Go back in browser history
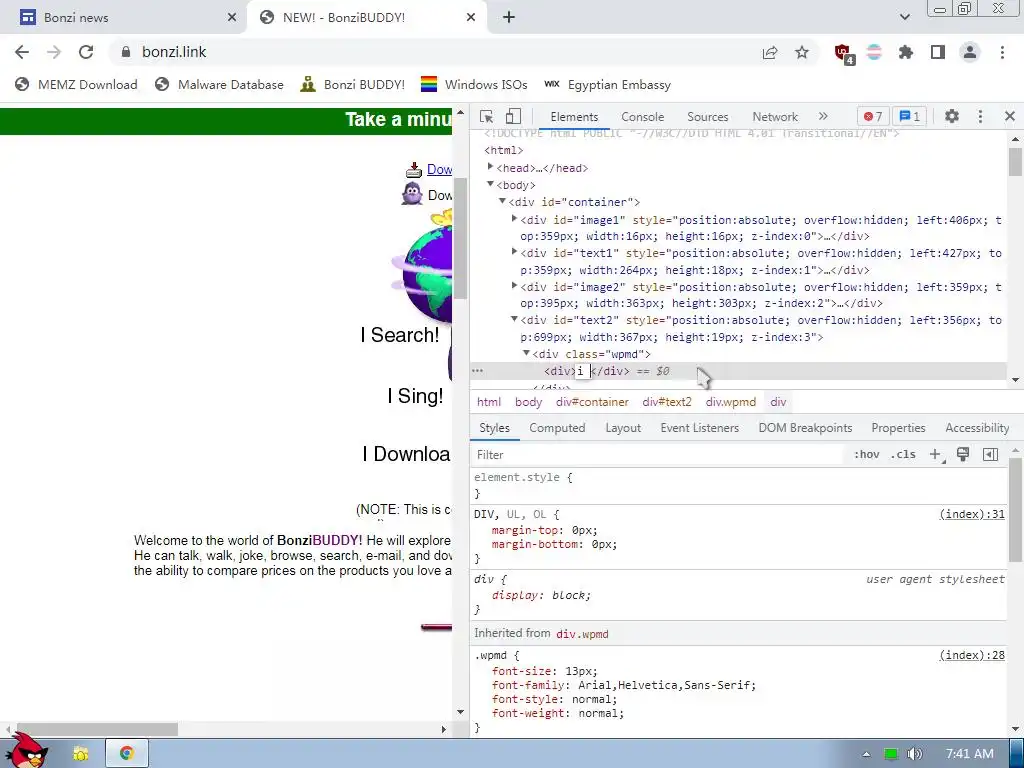The width and height of the screenshot is (1024, 768). [x=22, y=52]
